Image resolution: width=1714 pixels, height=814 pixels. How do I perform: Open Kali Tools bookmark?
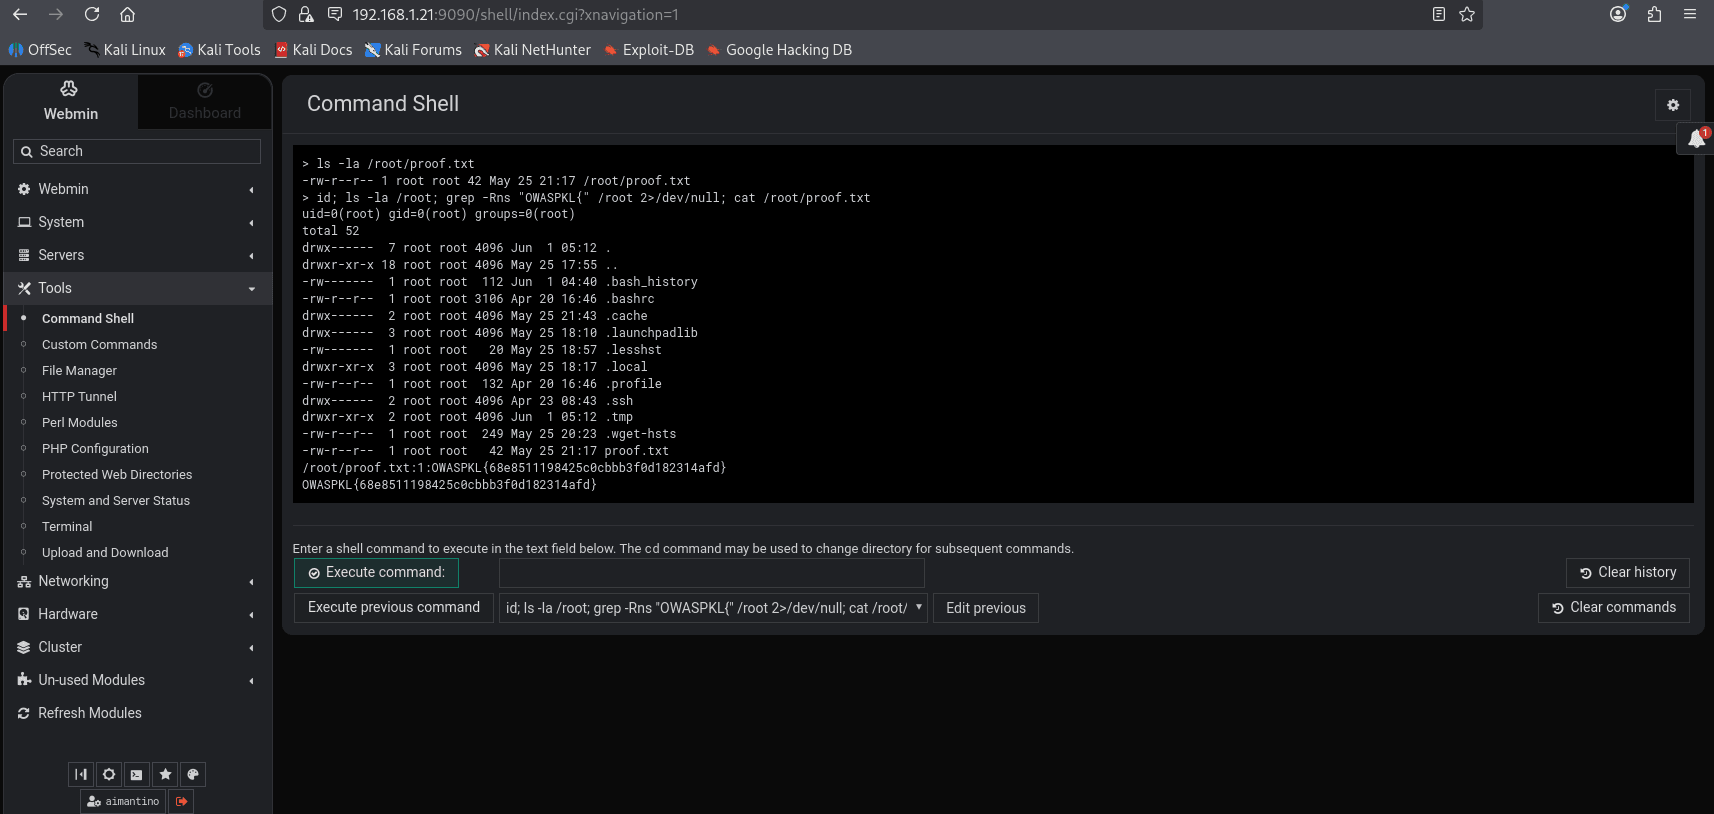(x=219, y=50)
